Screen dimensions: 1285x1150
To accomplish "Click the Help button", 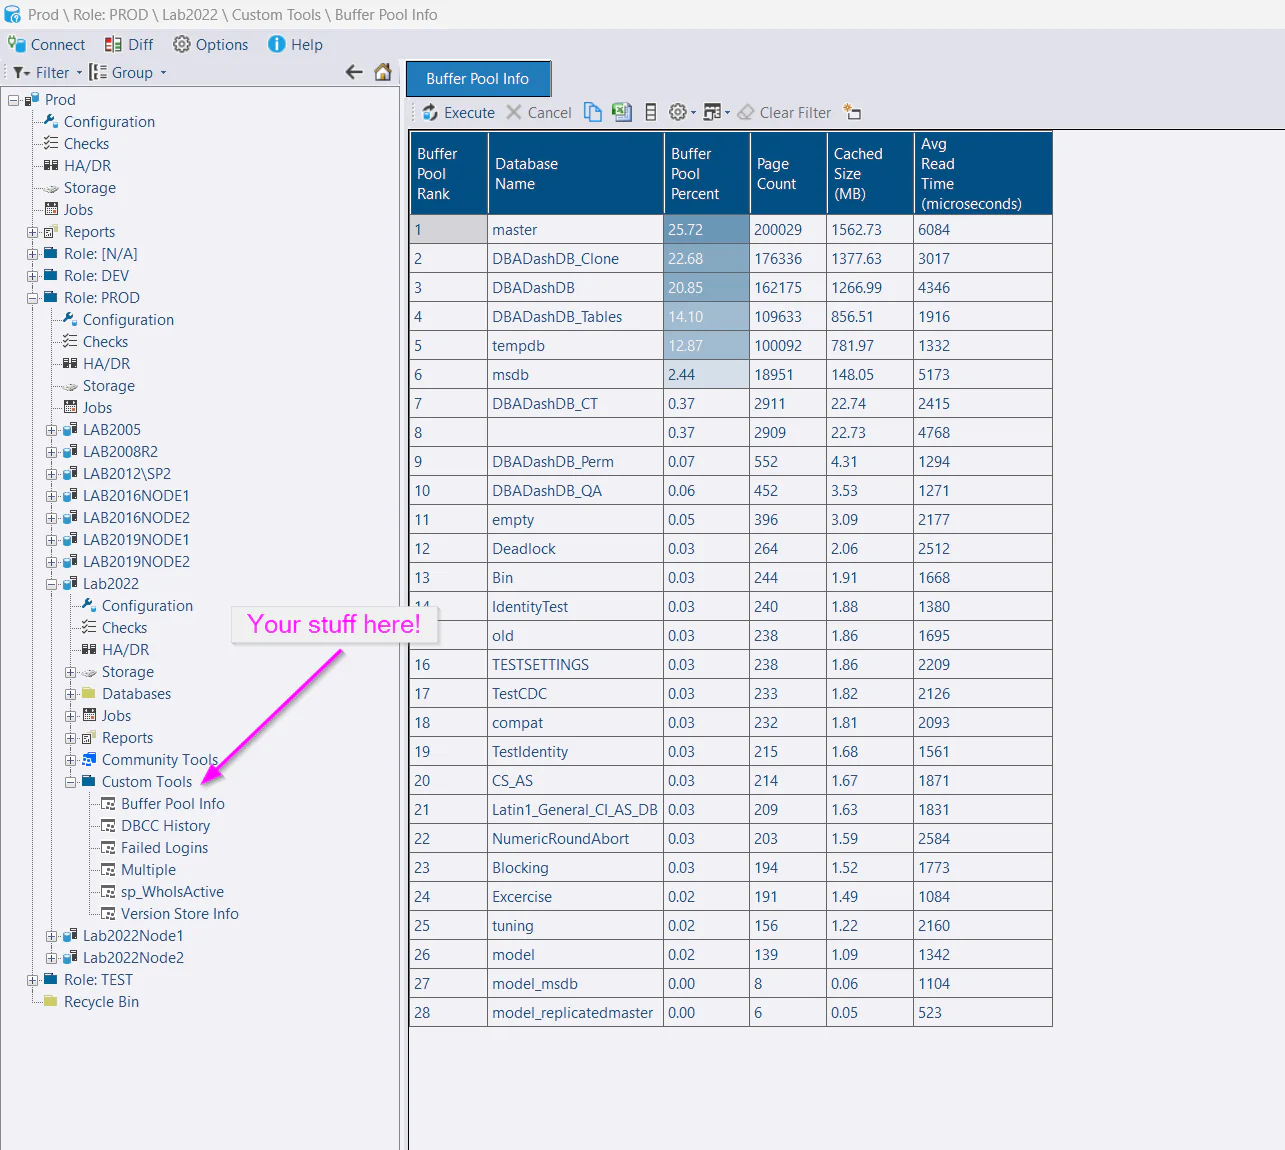I will click(x=295, y=44).
